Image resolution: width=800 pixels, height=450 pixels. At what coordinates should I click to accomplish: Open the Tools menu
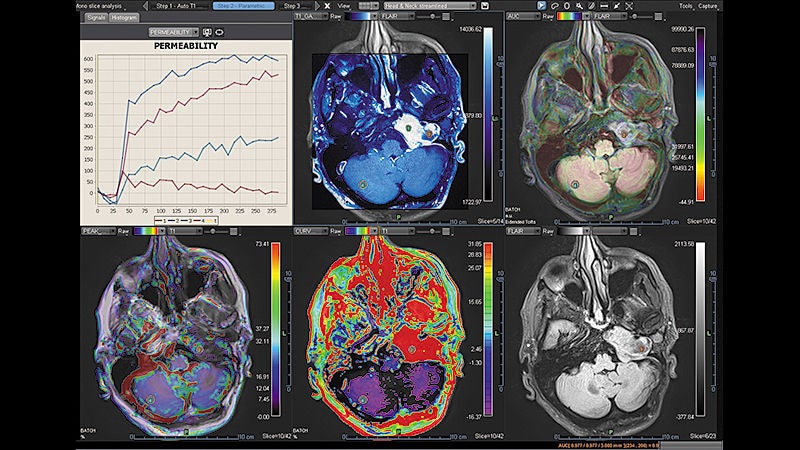[686, 6]
